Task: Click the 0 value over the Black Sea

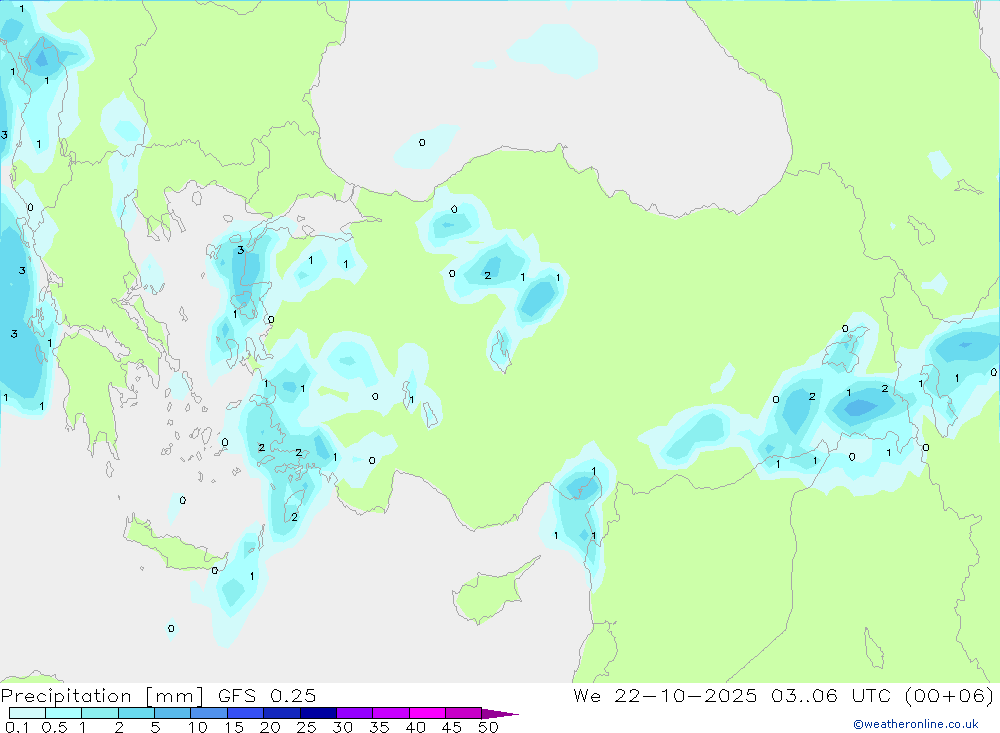Action: click(422, 142)
